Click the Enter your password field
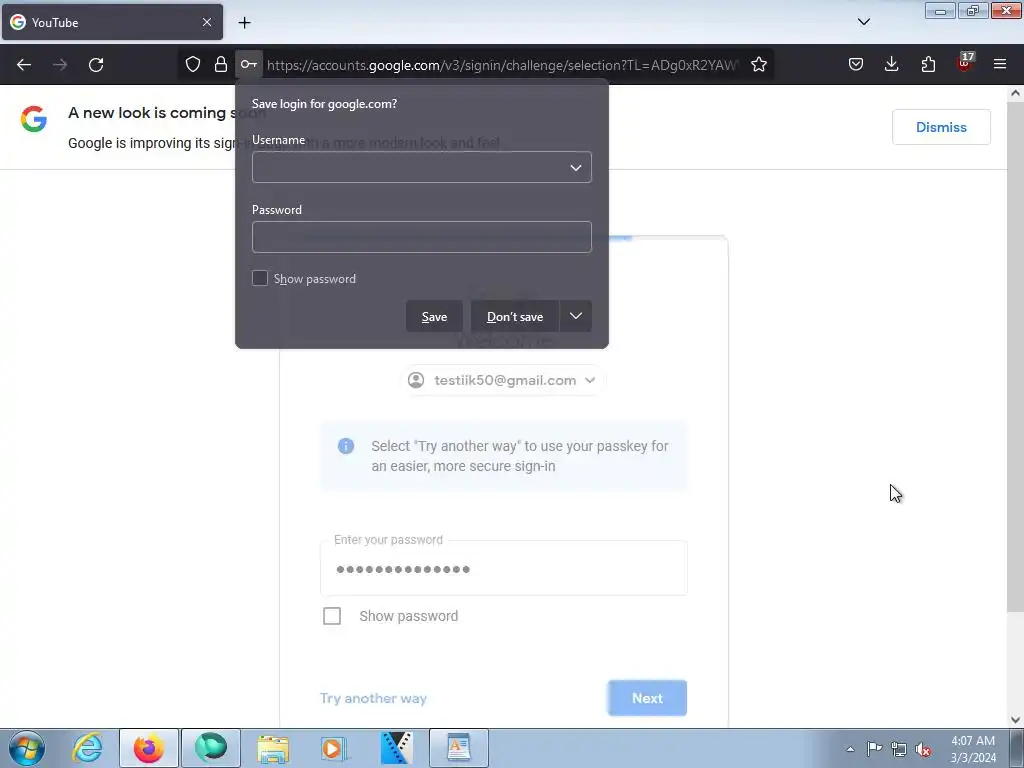The height and width of the screenshot is (768, 1024). [504, 568]
